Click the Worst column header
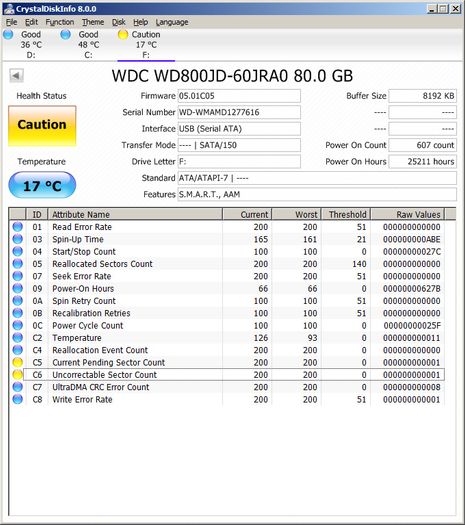 click(x=297, y=214)
